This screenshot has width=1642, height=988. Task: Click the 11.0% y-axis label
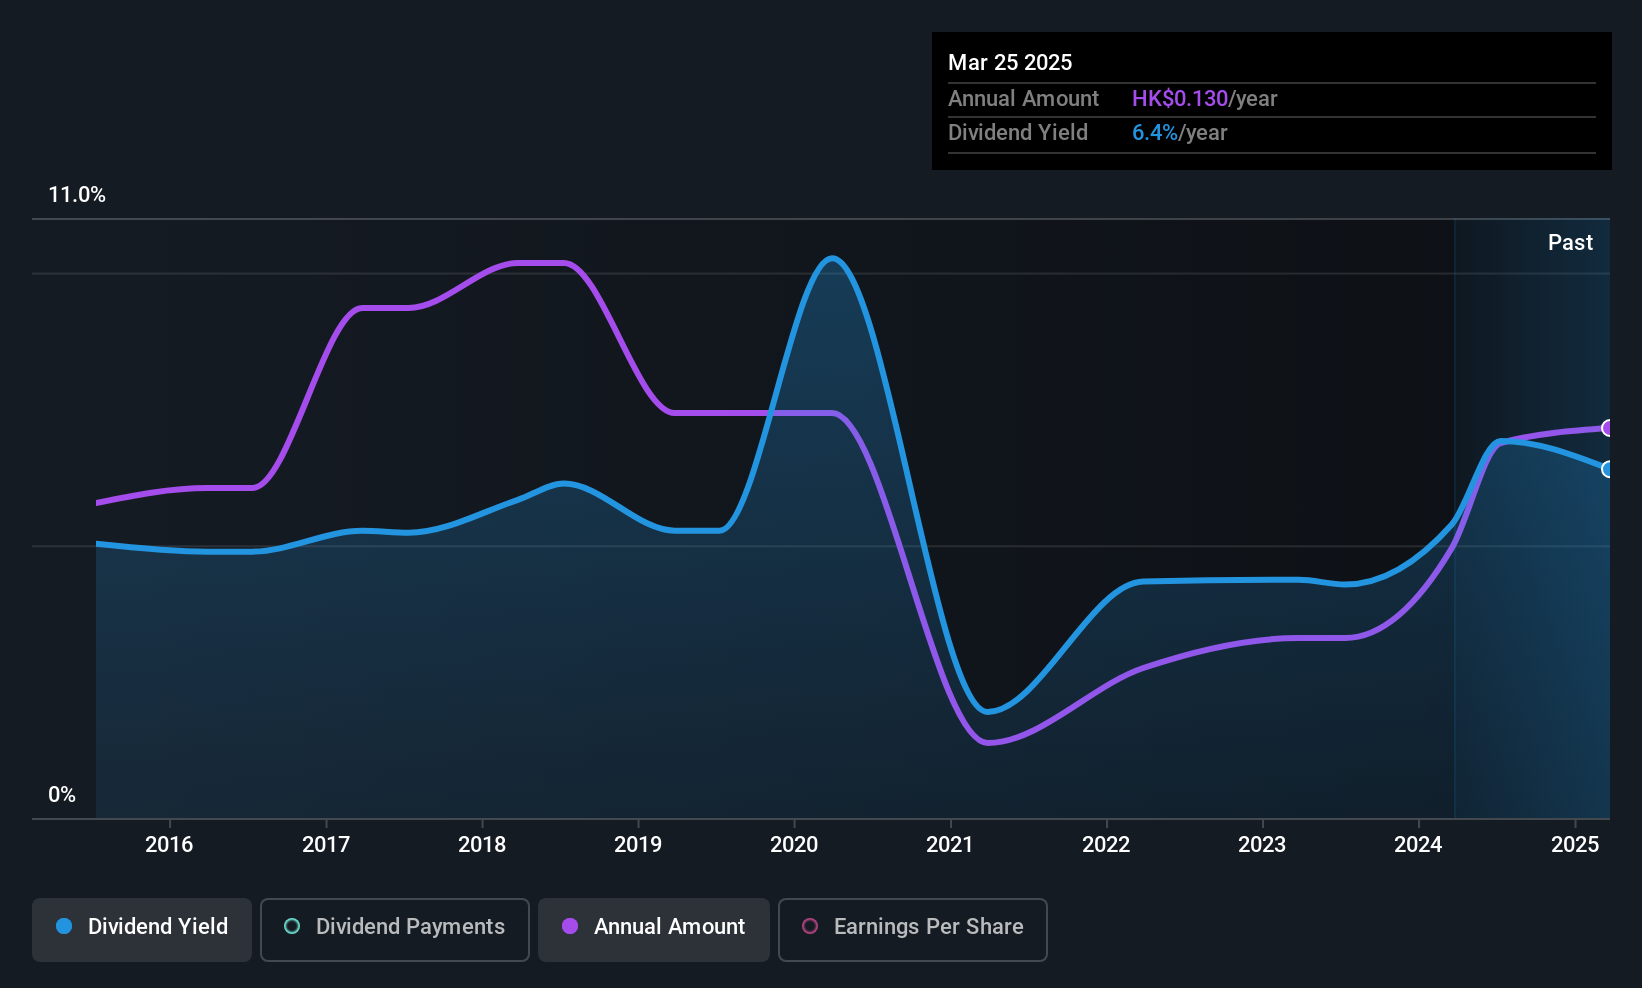click(77, 195)
